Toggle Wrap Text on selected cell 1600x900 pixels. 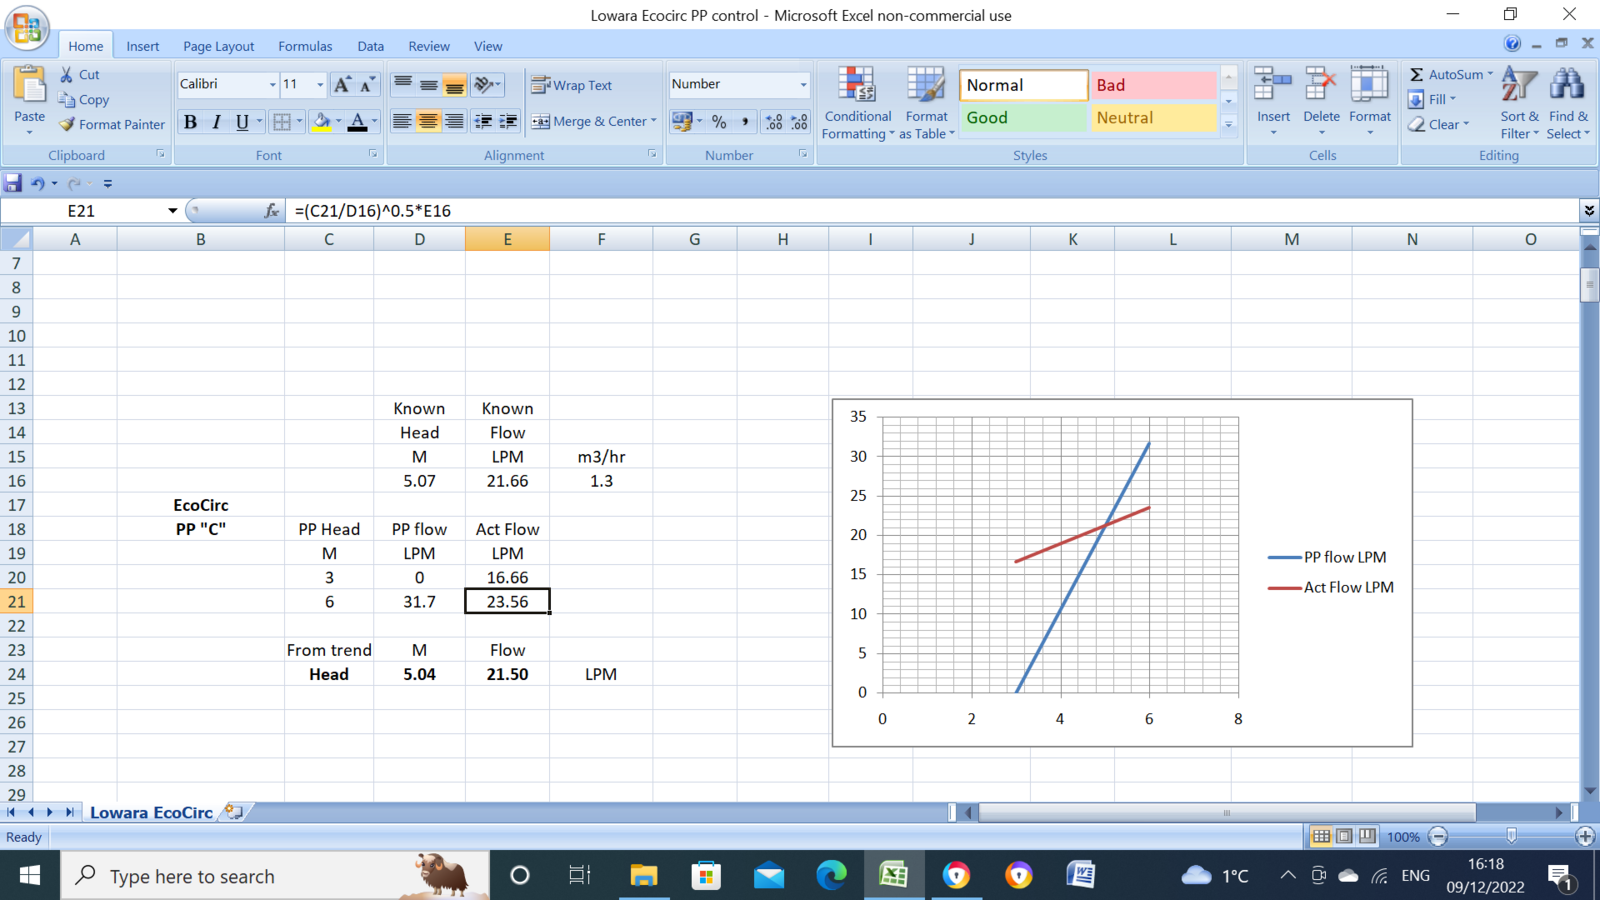tap(572, 85)
